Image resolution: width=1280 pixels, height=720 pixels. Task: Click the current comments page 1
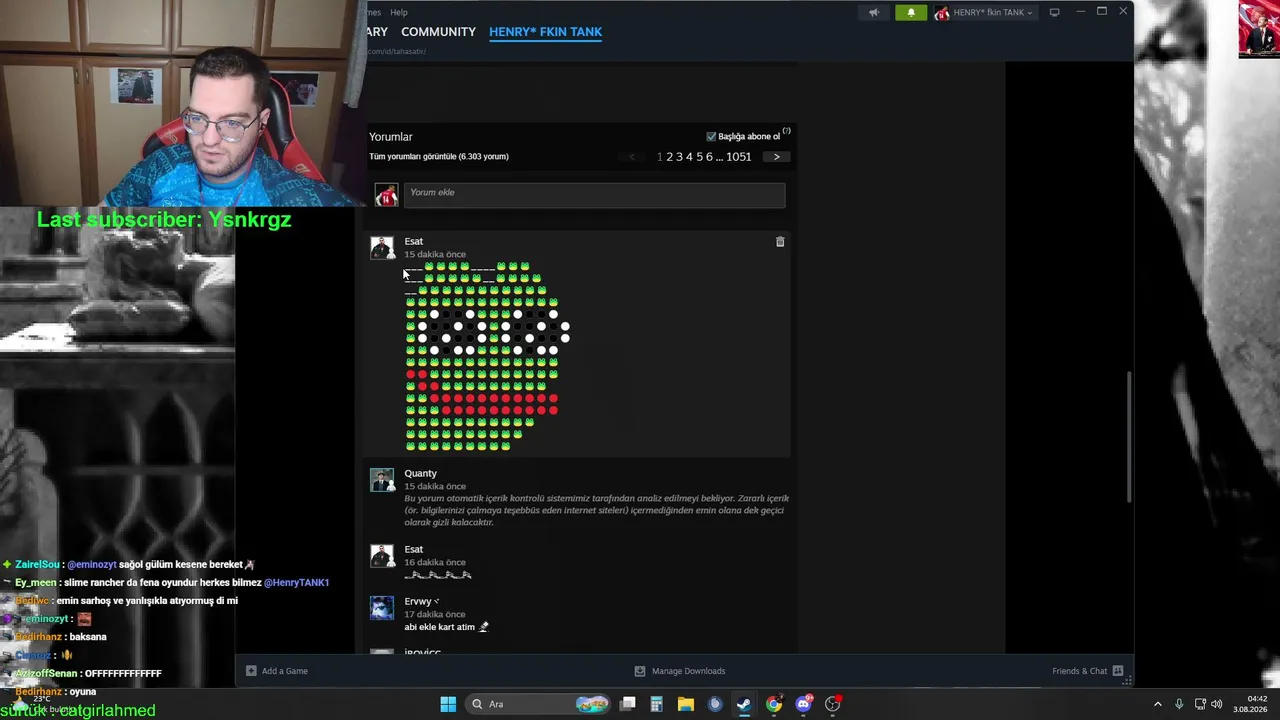coord(660,157)
